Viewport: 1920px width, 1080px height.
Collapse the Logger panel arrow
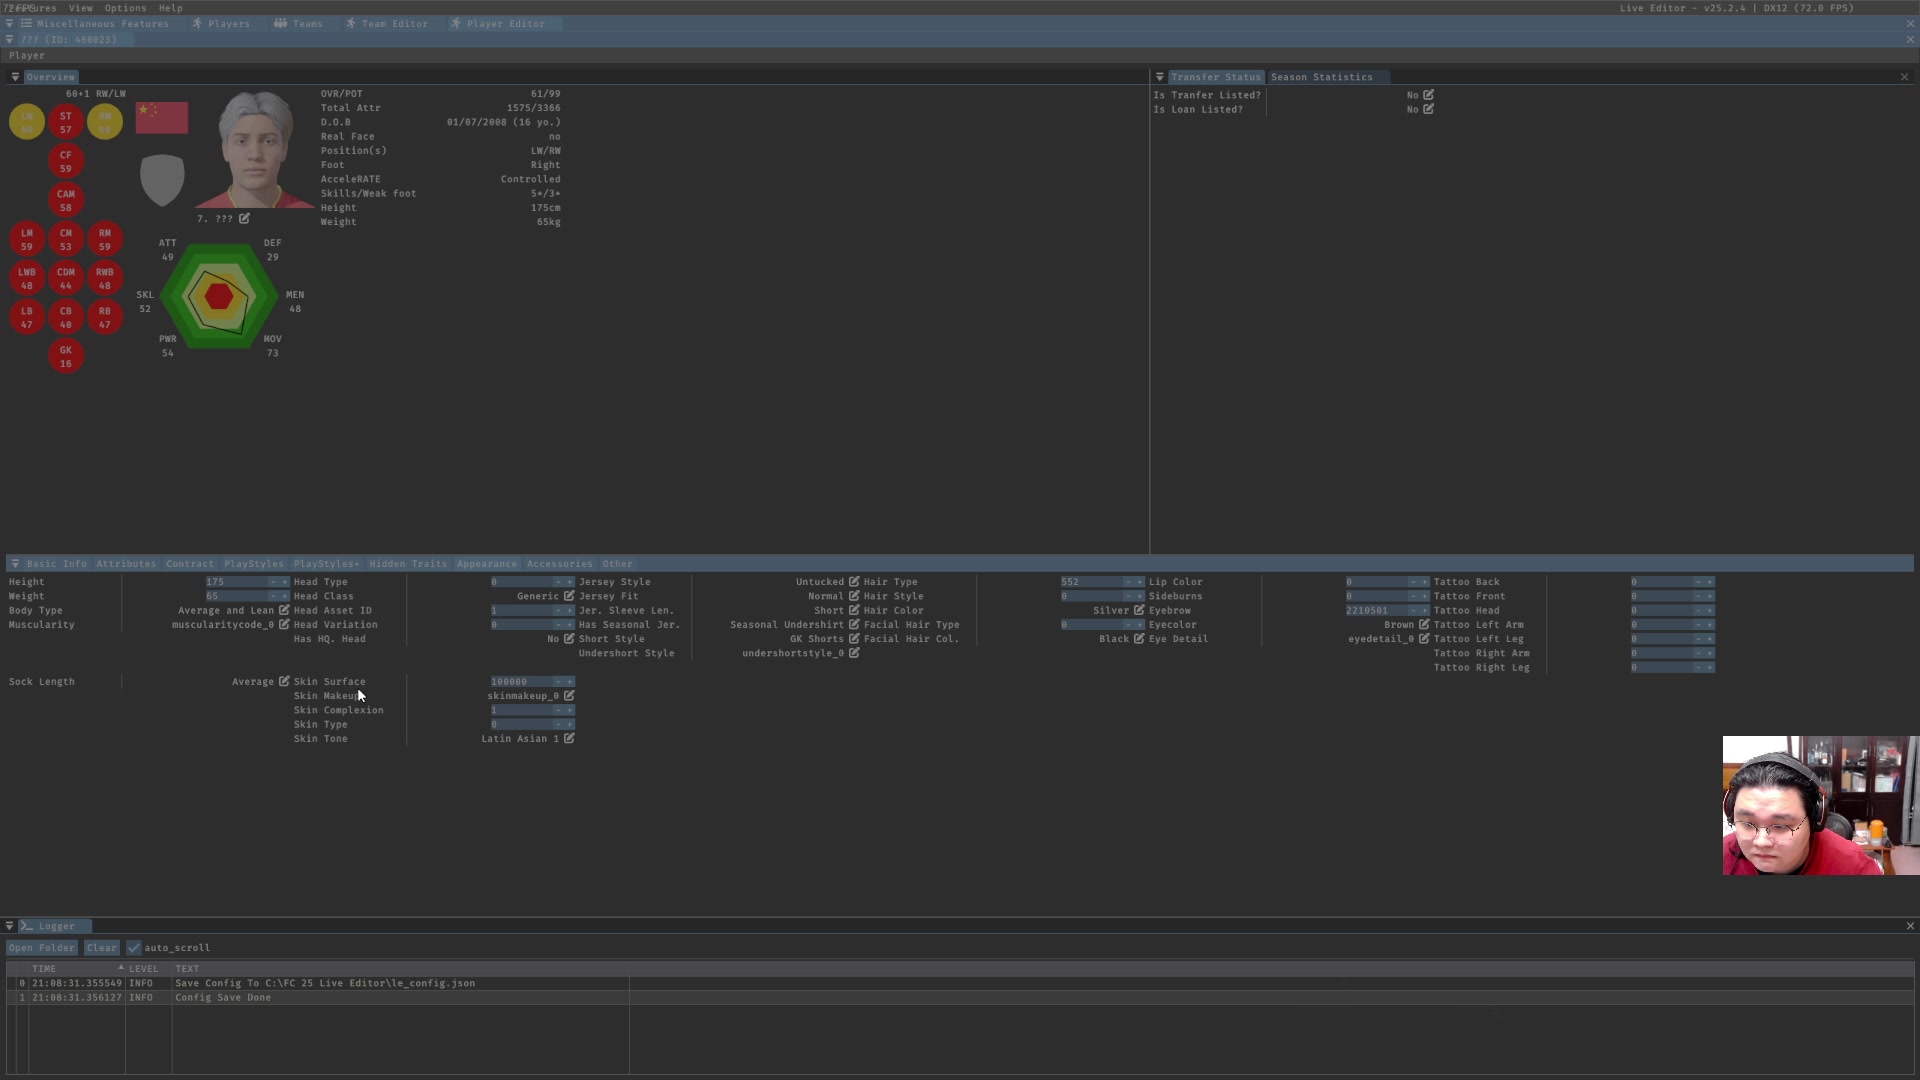click(x=9, y=926)
